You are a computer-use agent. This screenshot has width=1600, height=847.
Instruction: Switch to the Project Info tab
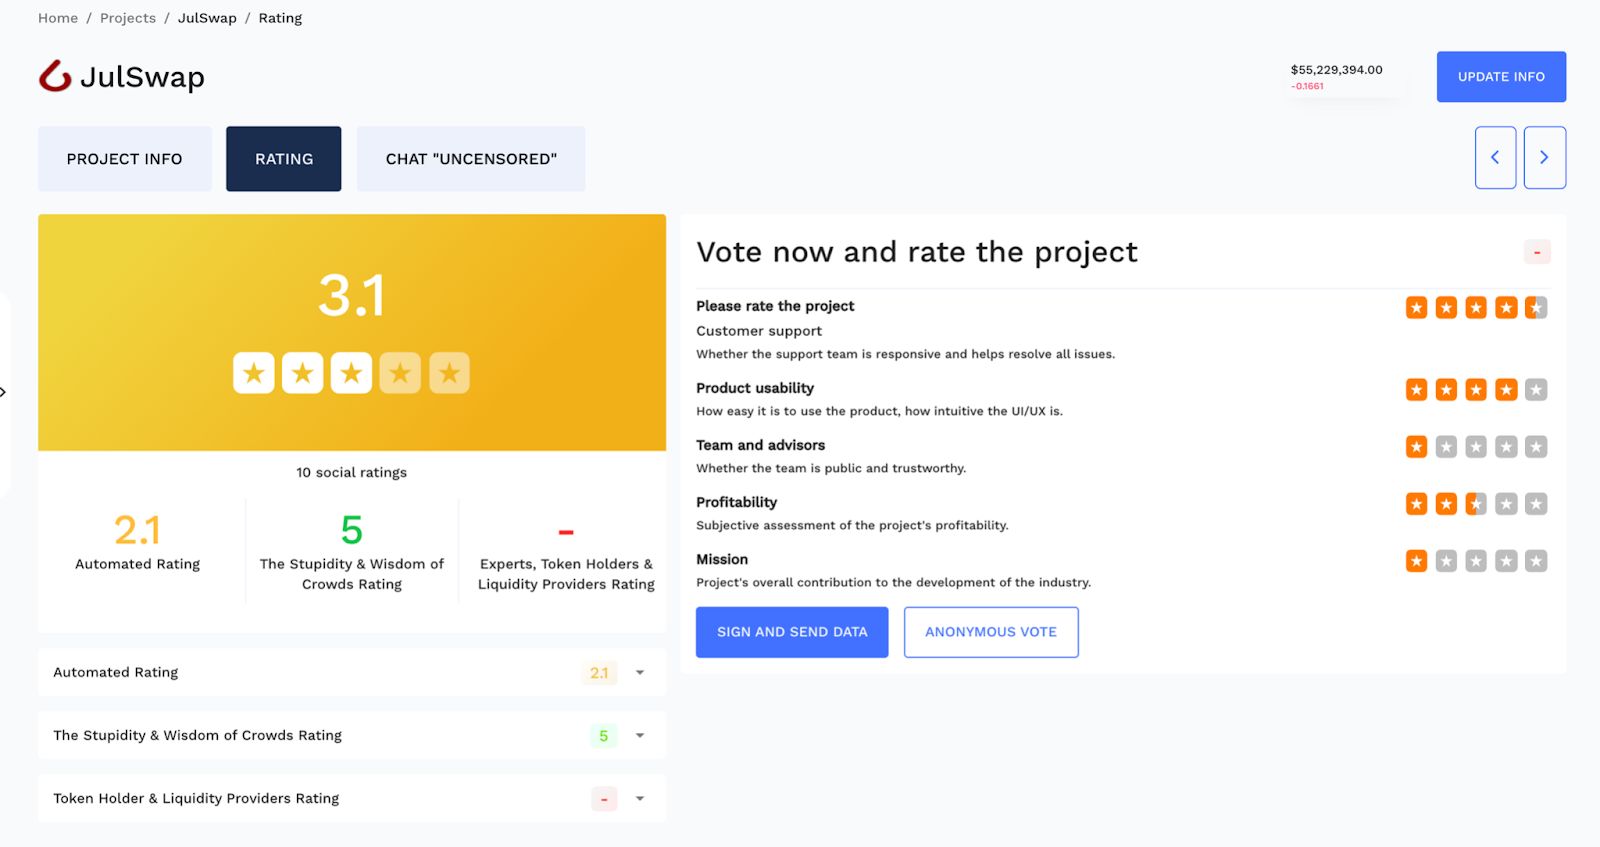click(124, 159)
